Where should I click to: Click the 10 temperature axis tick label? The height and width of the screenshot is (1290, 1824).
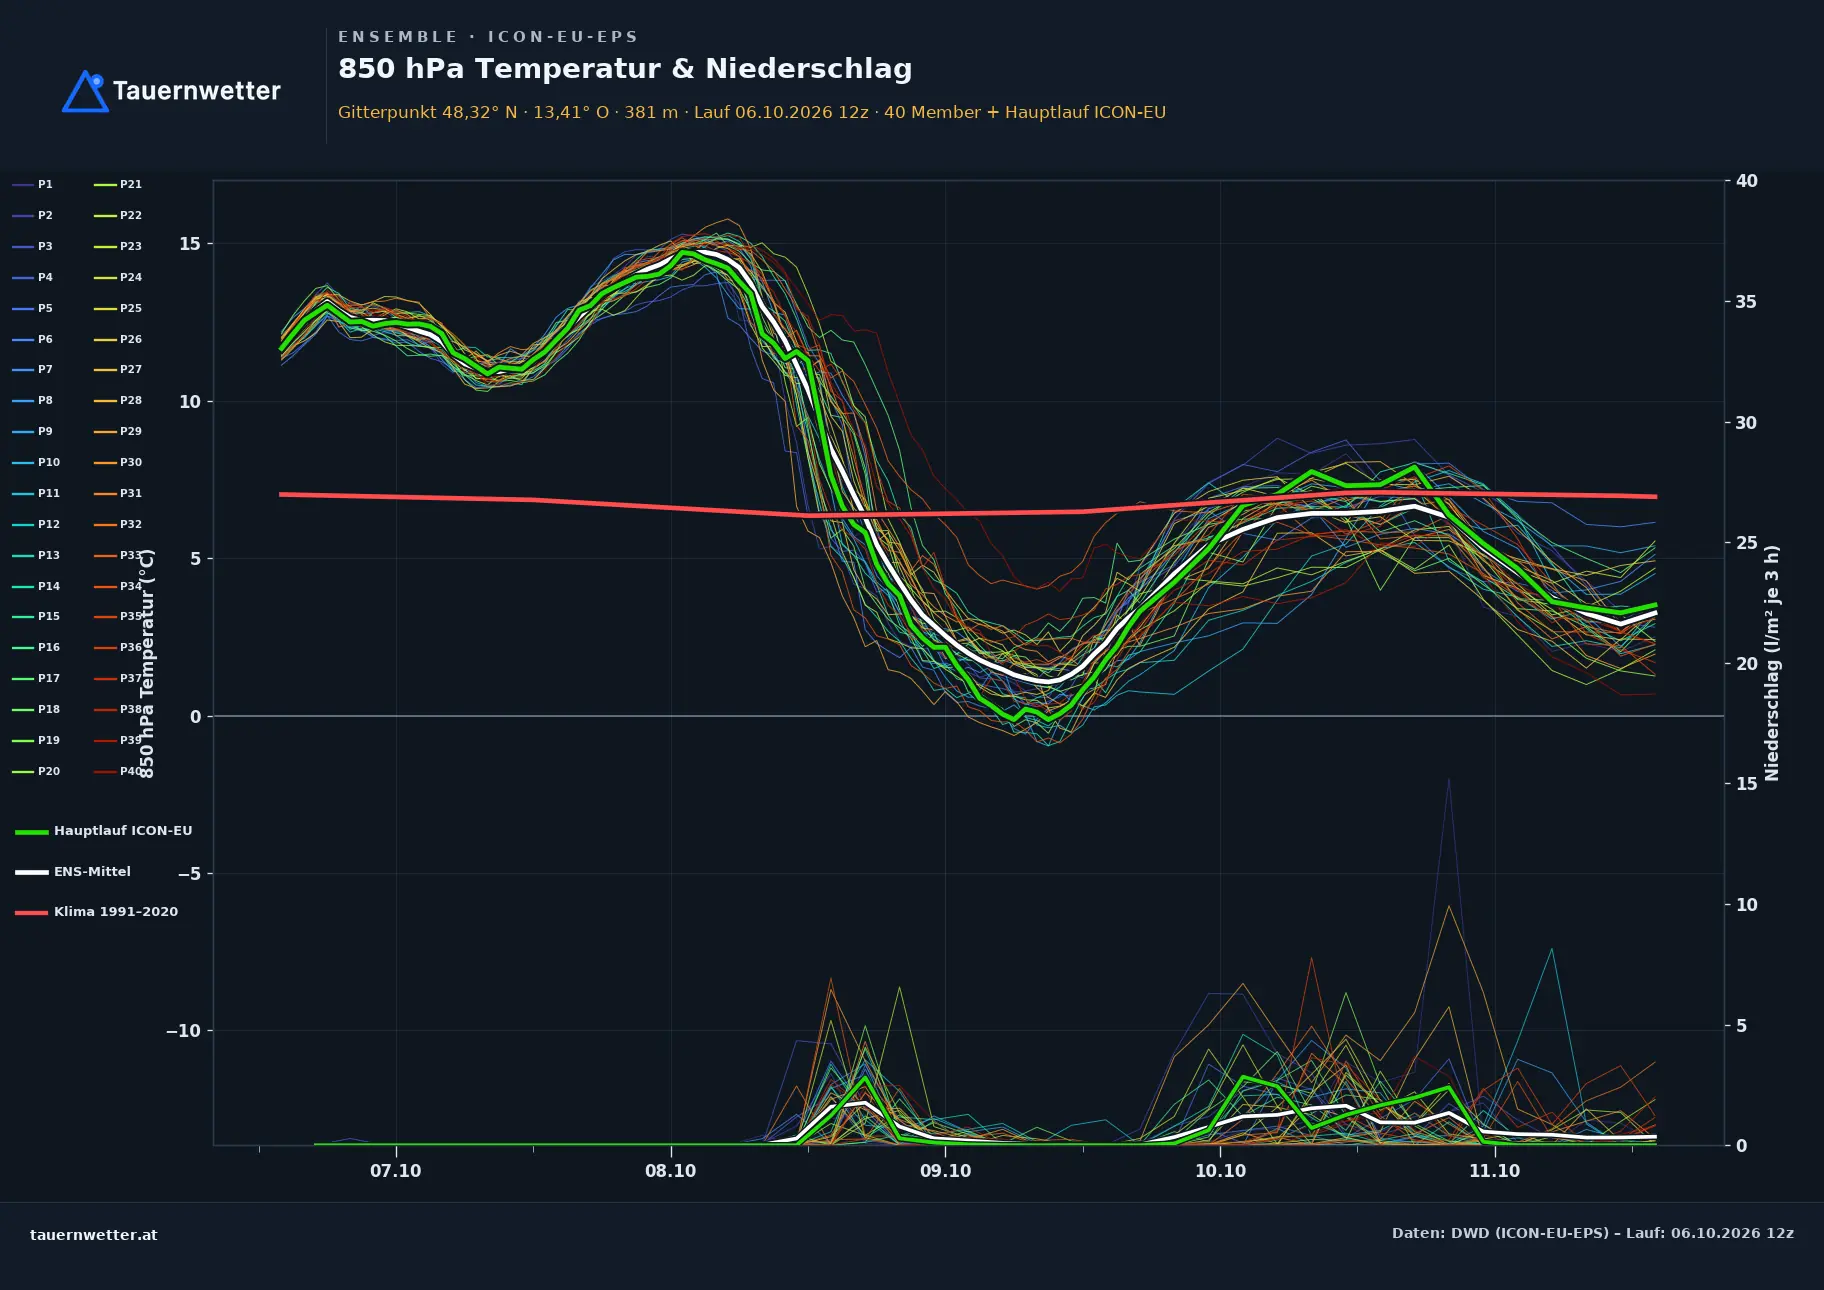tap(190, 402)
